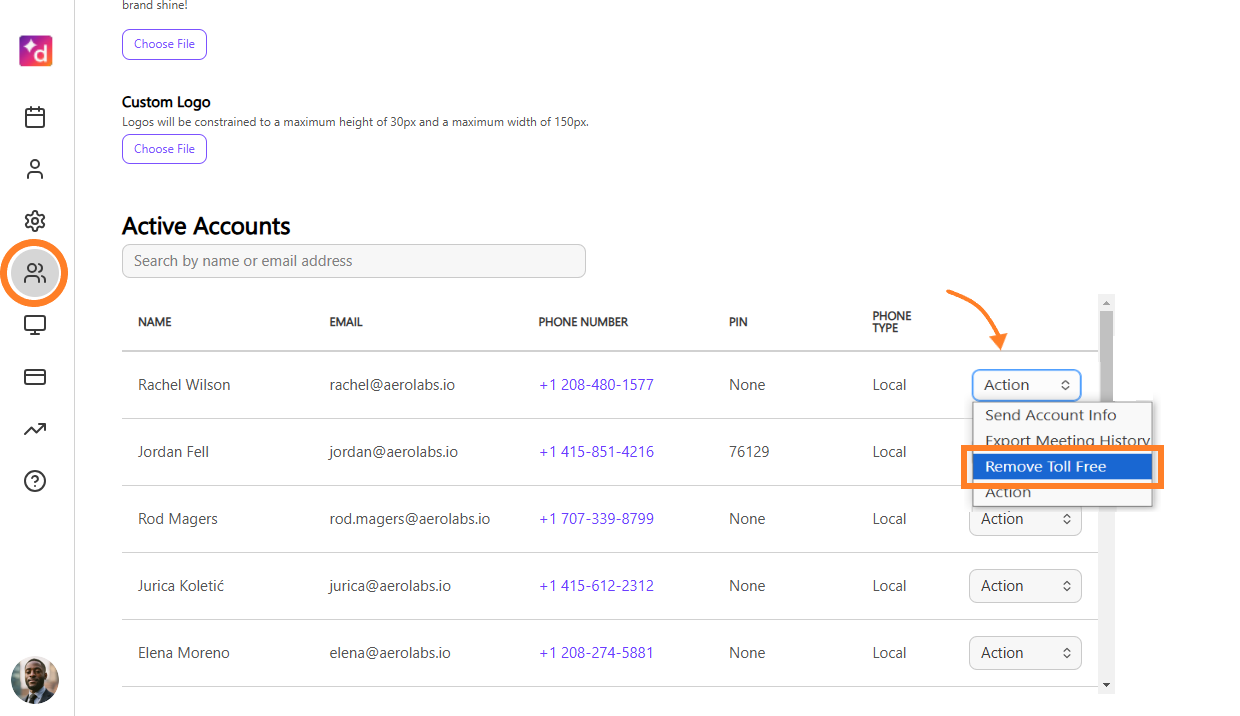Click email jurica@aerolabs.io
This screenshot has height=716, width=1240.
pos(390,586)
